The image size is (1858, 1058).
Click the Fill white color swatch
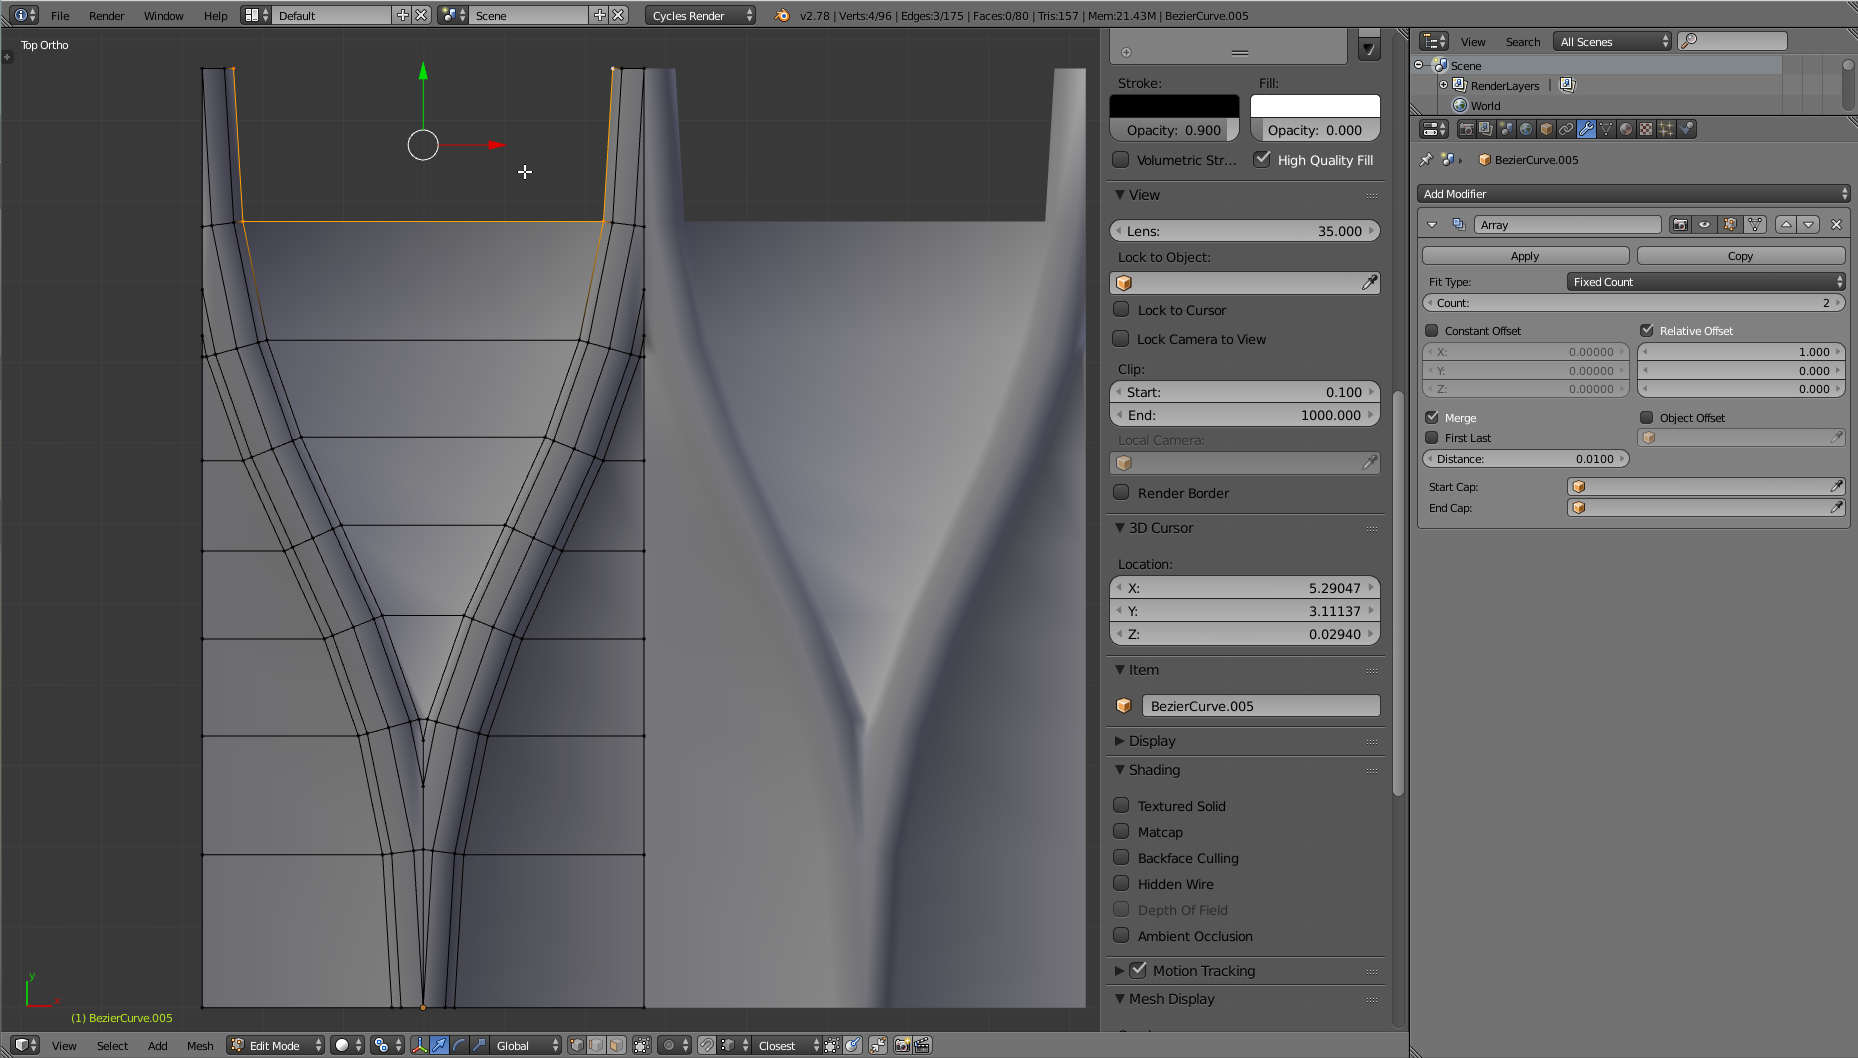pyautogui.click(x=1315, y=106)
